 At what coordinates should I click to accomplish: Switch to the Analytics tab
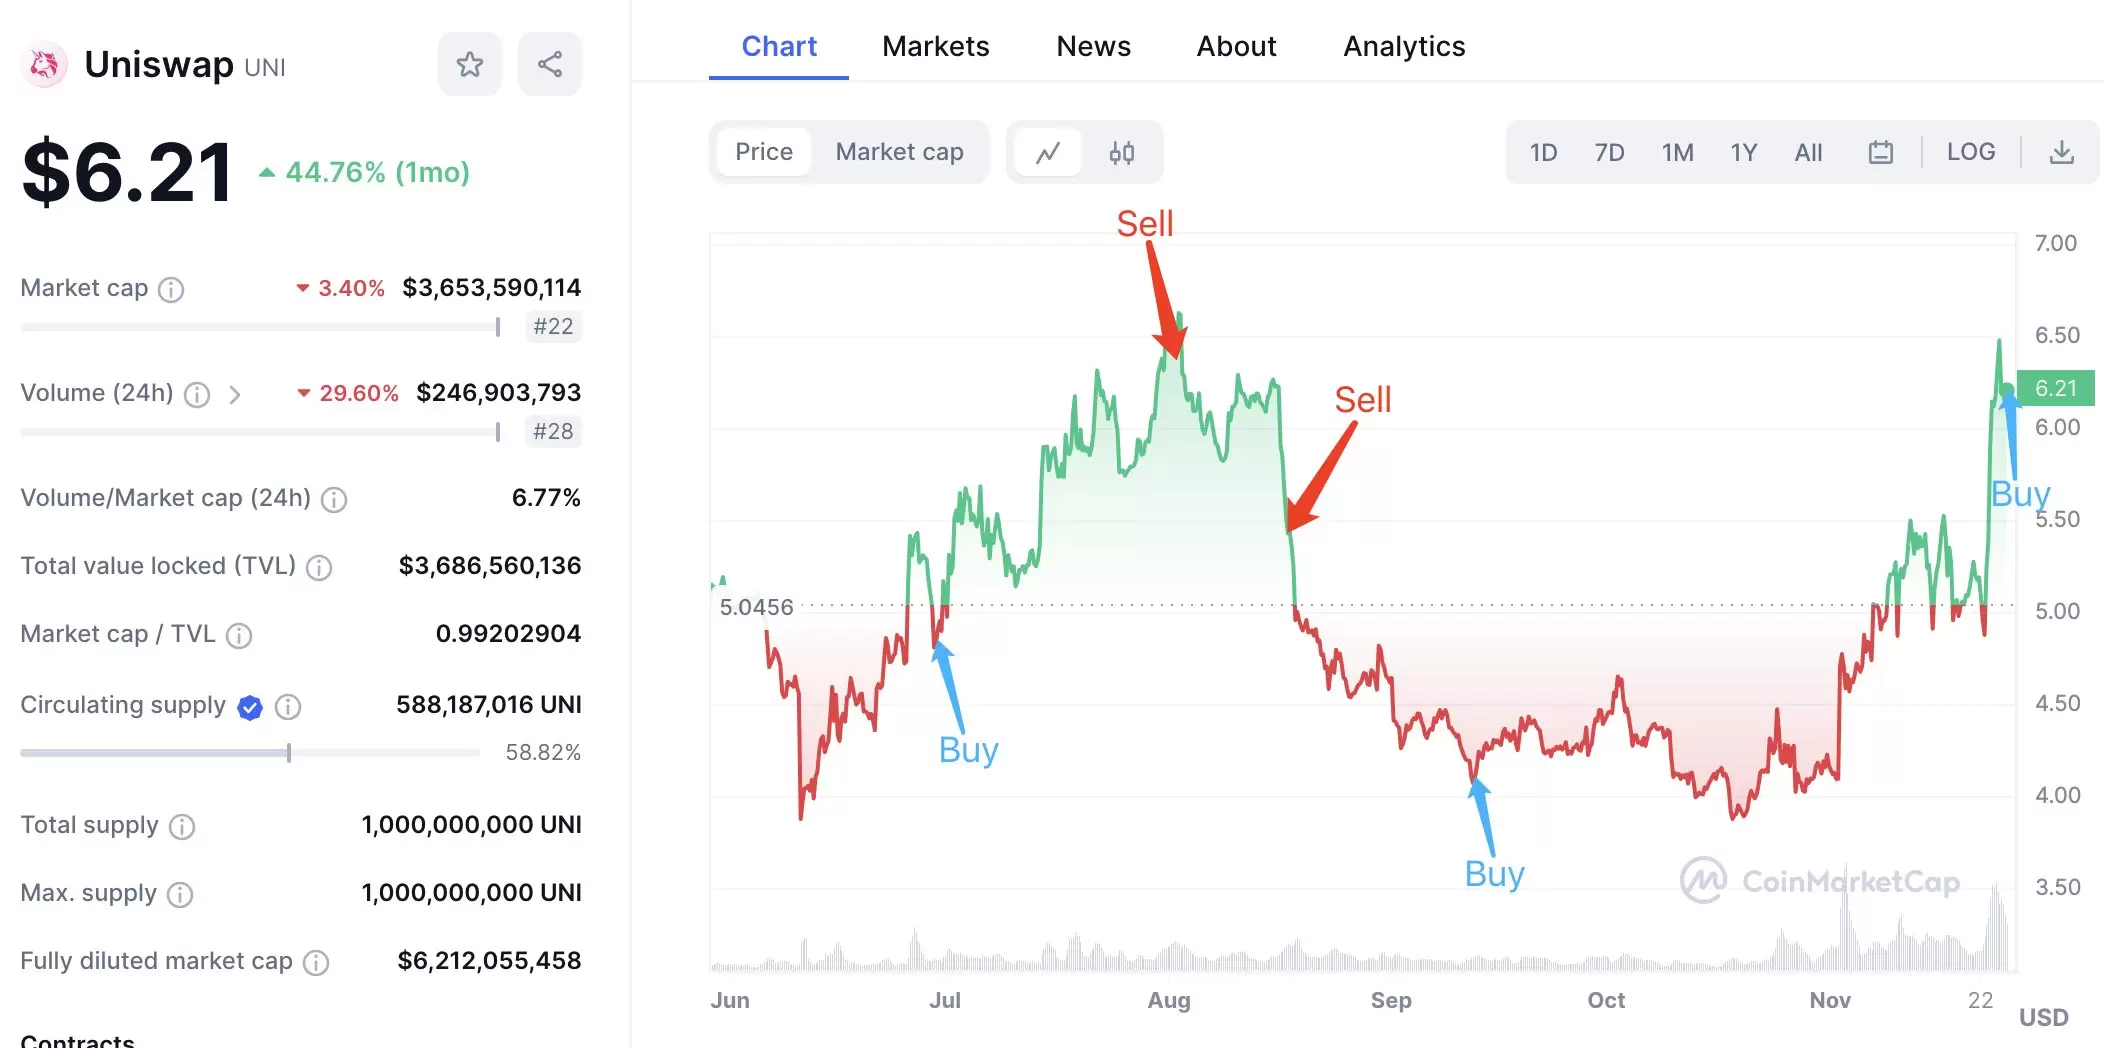[1403, 47]
